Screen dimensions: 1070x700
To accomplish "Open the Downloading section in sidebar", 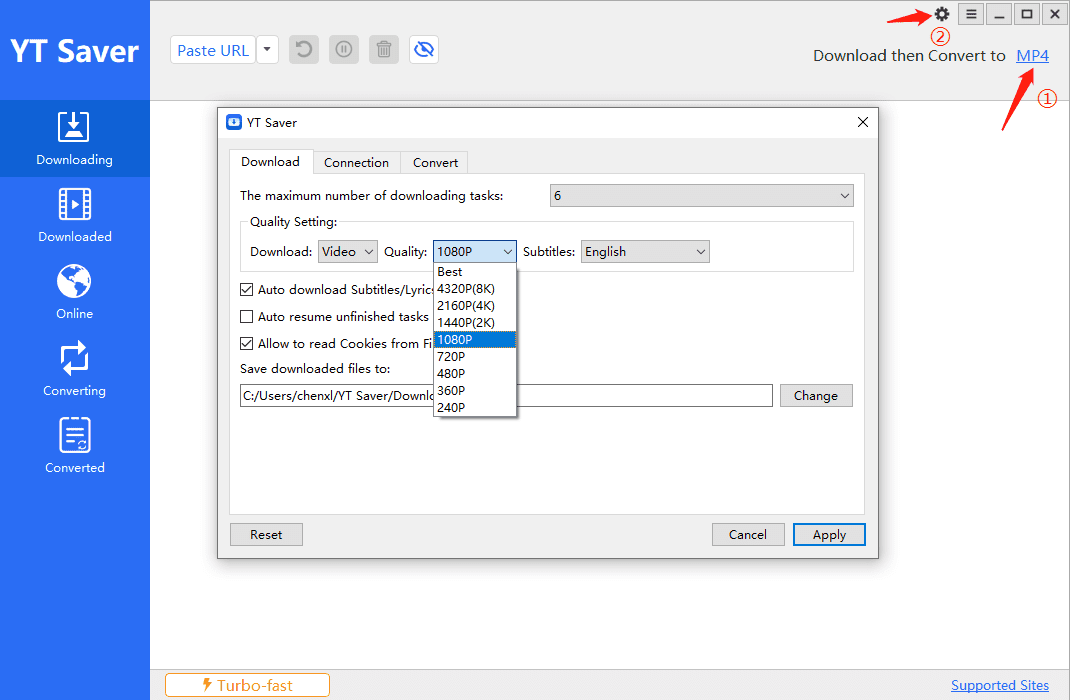I will click(x=74, y=138).
